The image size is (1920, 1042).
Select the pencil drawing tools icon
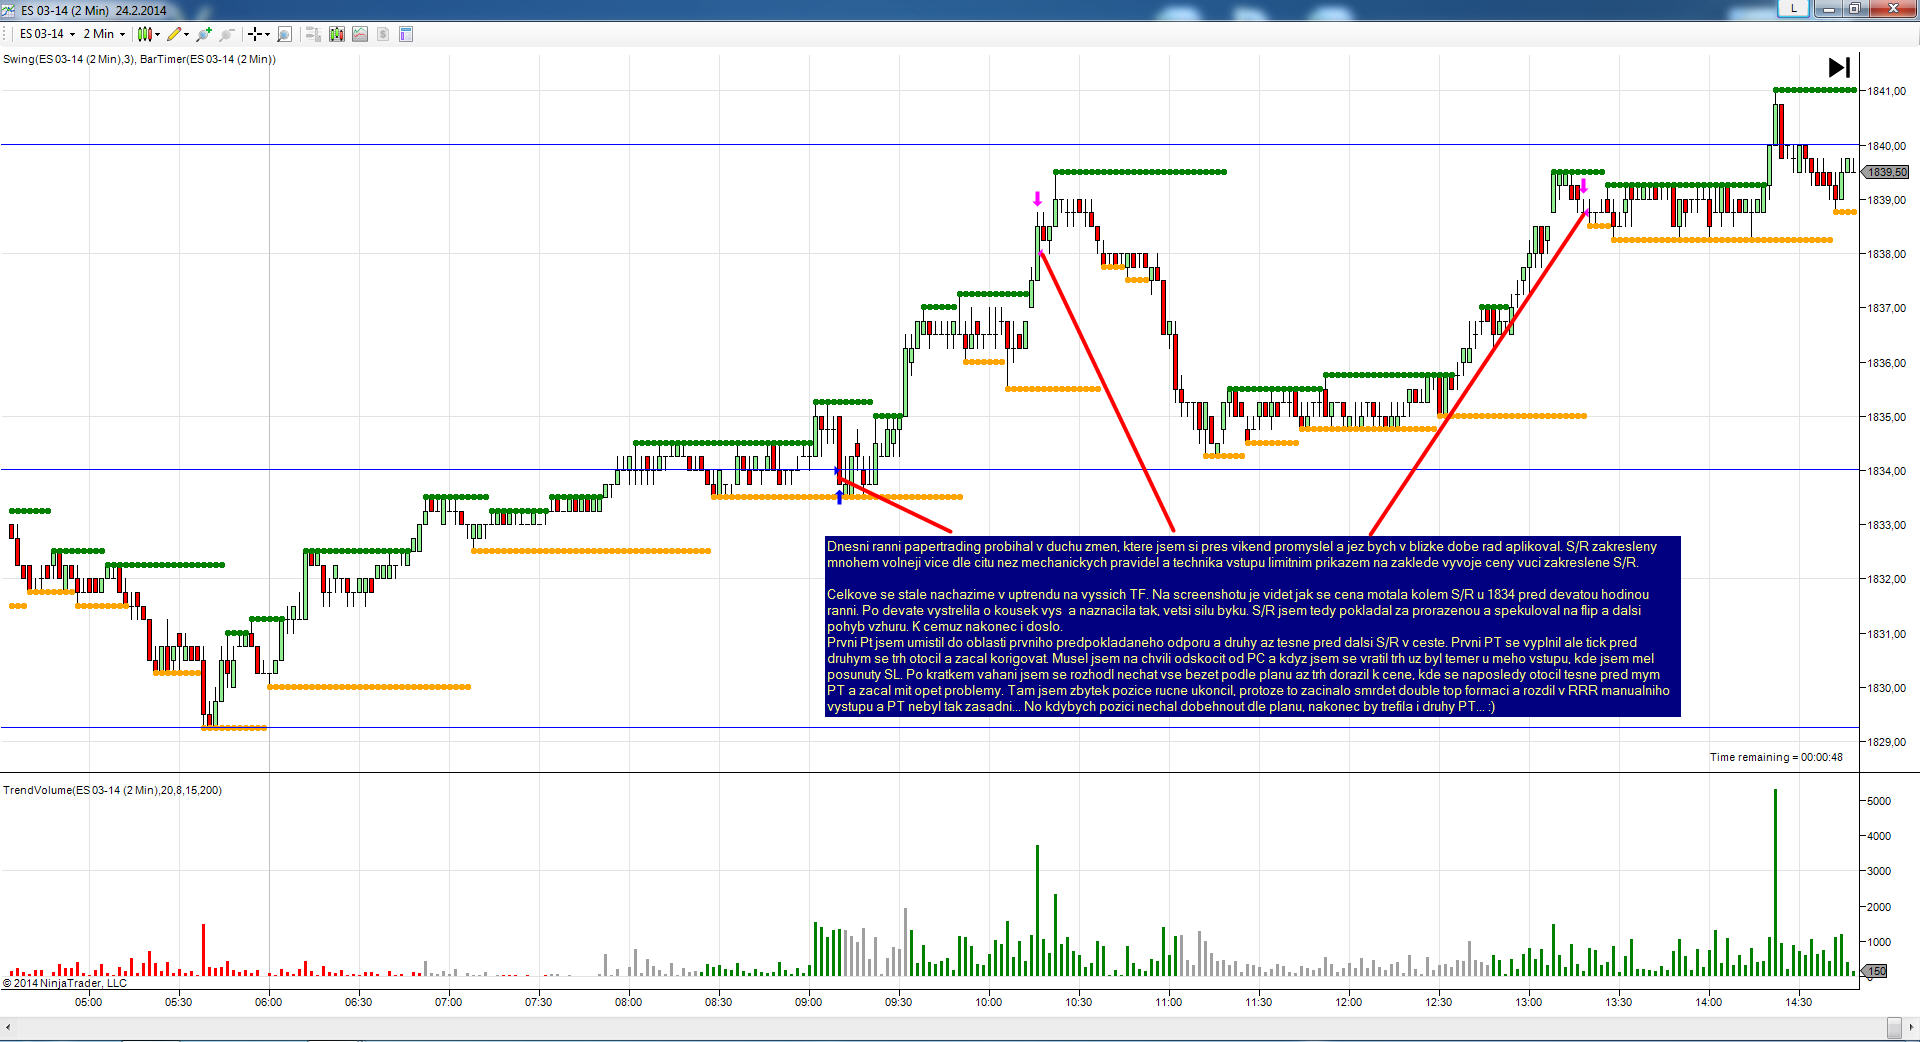174,34
